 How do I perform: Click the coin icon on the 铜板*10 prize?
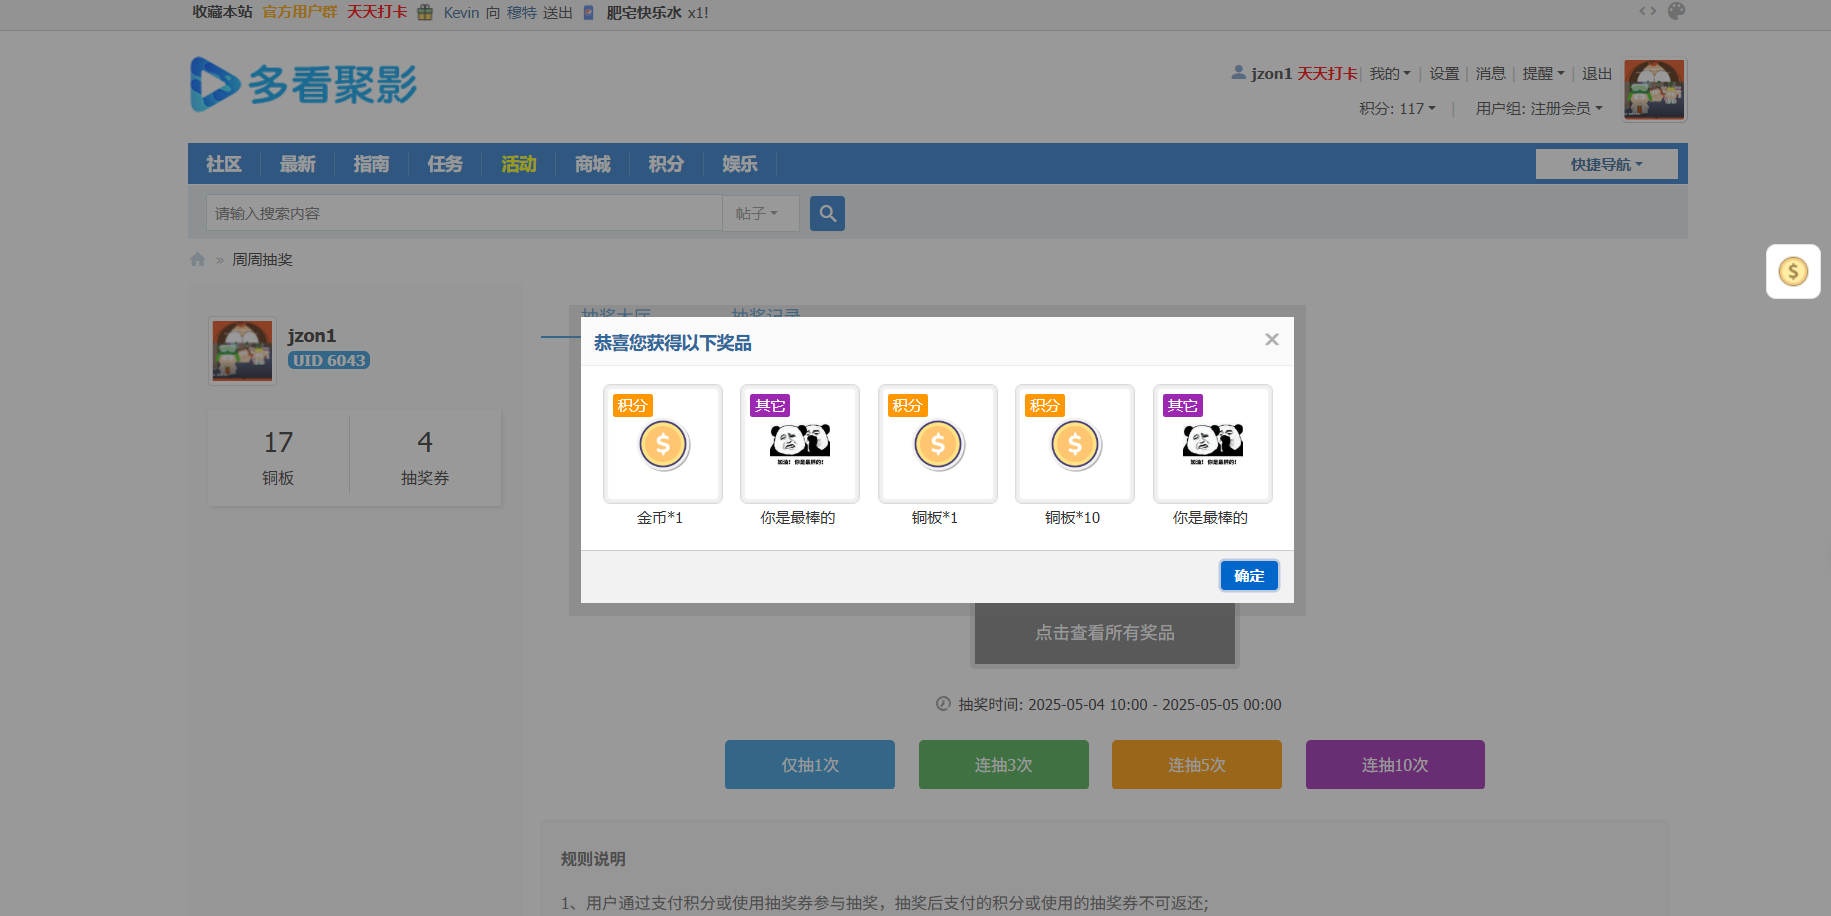pos(1074,445)
